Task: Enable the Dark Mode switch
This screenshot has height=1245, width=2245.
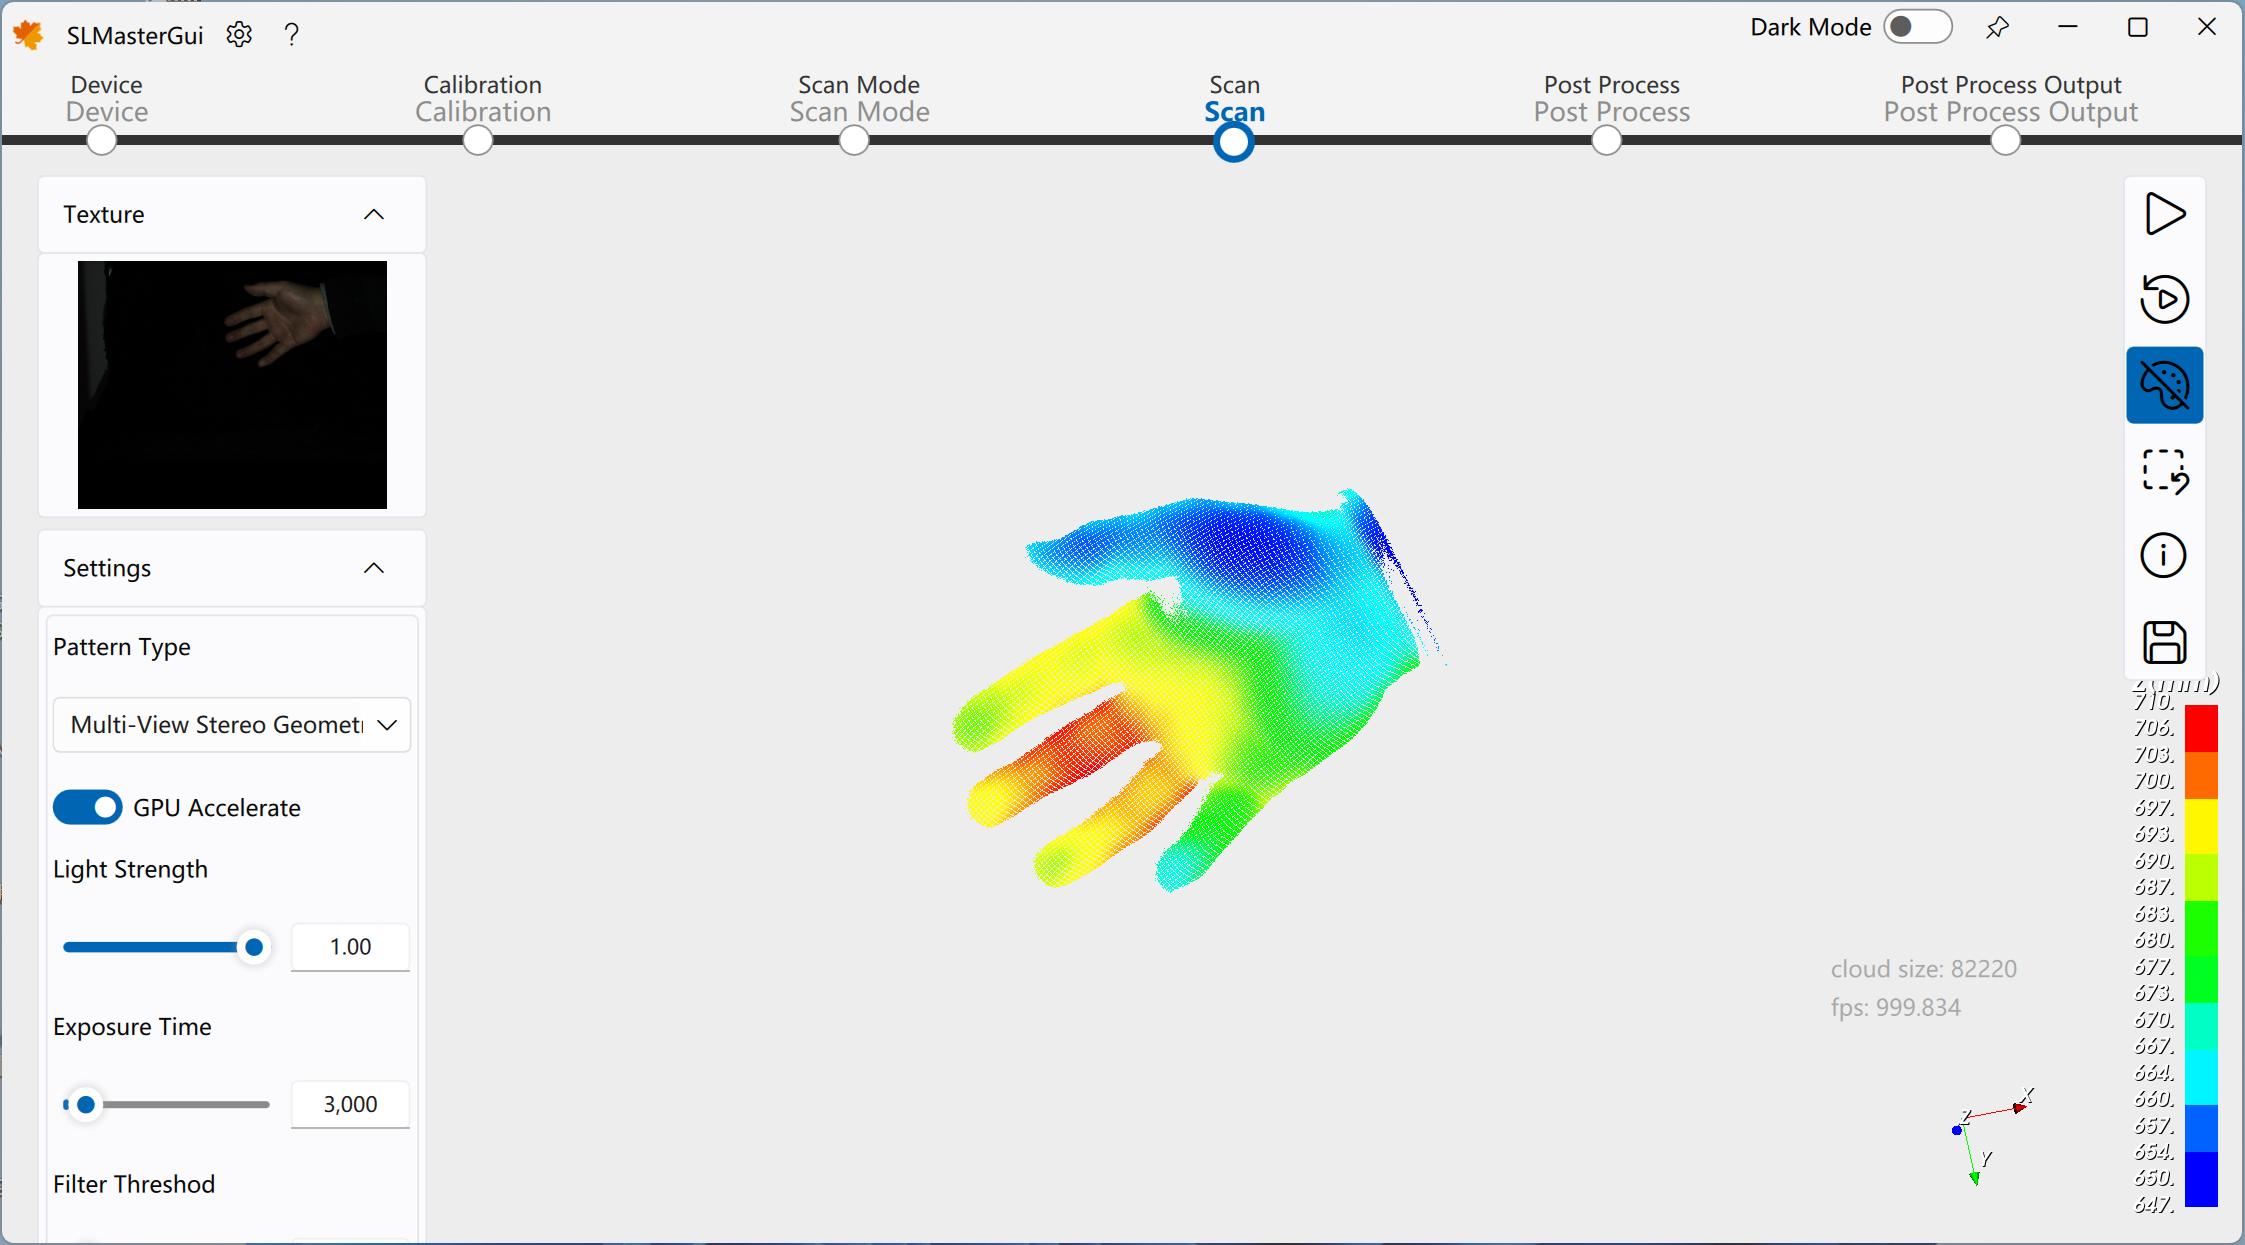Action: point(1916,27)
